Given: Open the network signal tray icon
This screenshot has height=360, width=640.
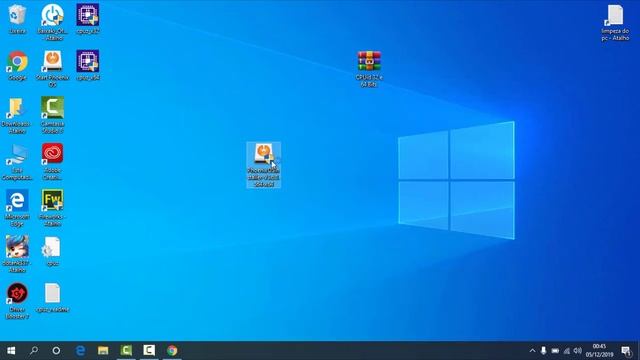Looking at the screenshot, I should point(567,351).
